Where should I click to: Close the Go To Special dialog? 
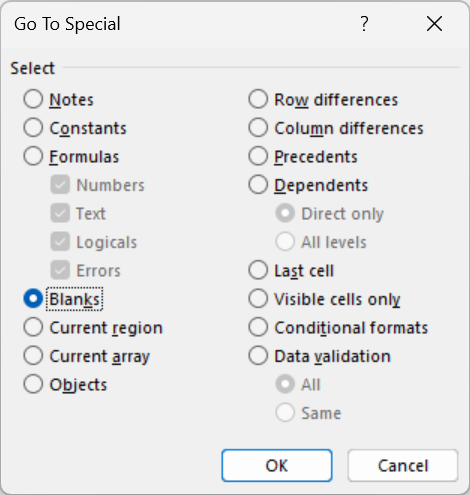click(x=434, y=24)
